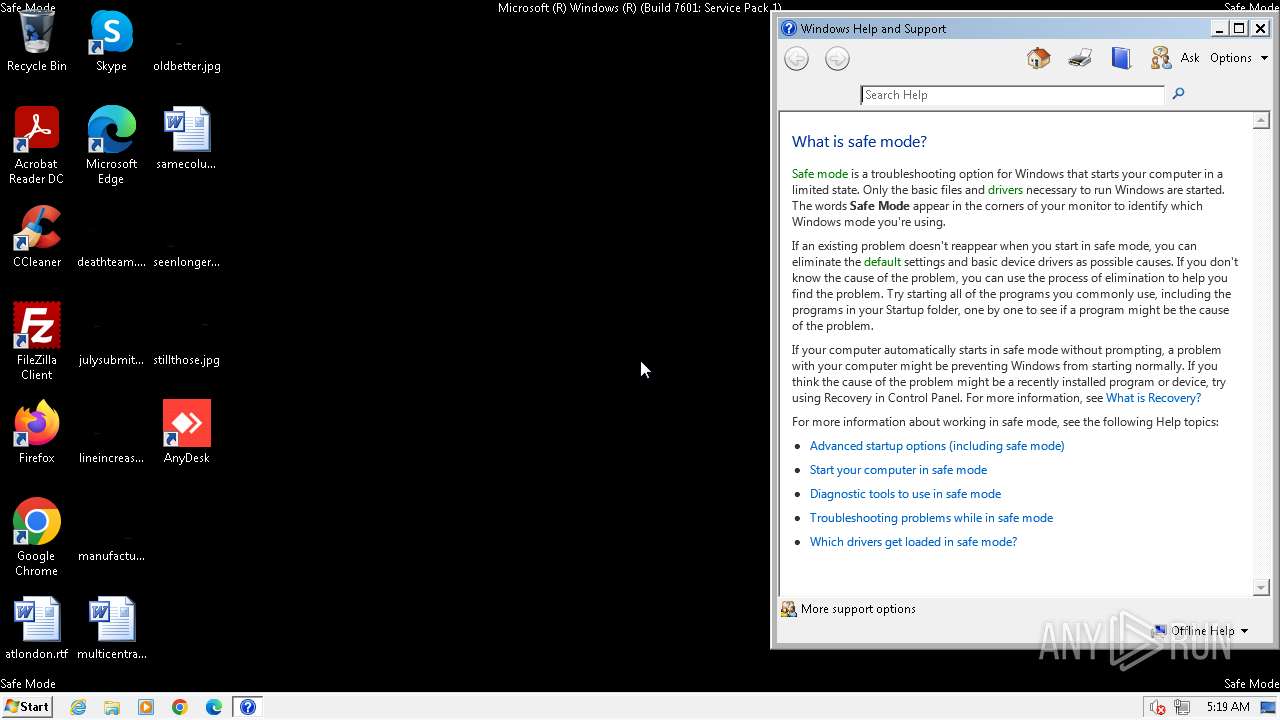This screenshot has height=720, width=1280.
Task: Click the Print icon in Help toolbar
Action: [x=1080, y=59]
